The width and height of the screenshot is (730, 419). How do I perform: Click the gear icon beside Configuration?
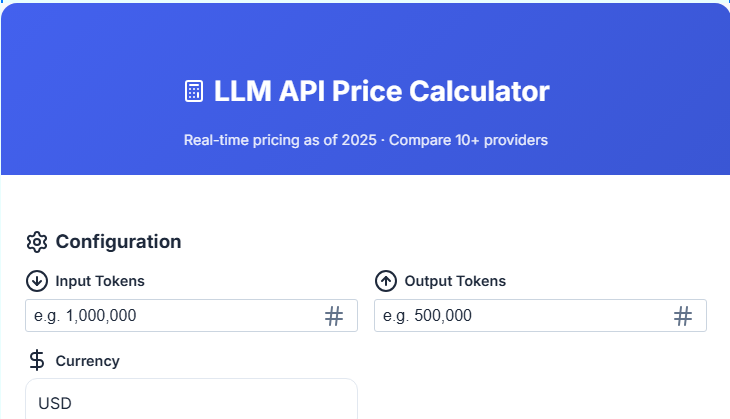click(x=37, y=241)
